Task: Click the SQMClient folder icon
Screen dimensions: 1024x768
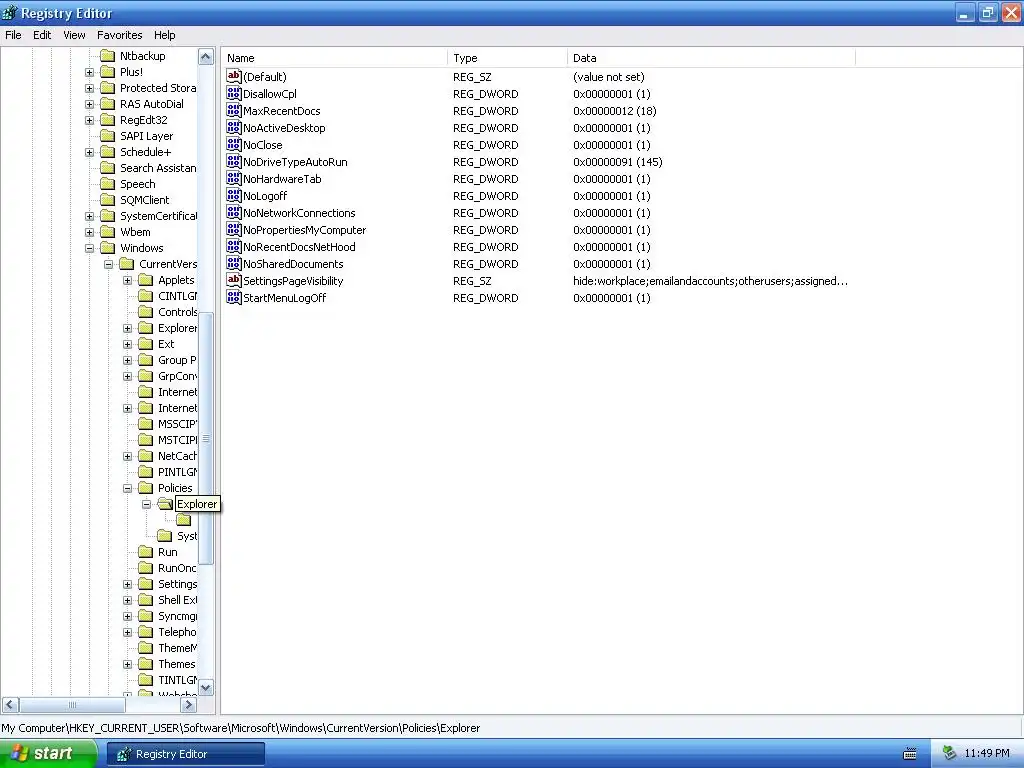Action: pos(108,200)
